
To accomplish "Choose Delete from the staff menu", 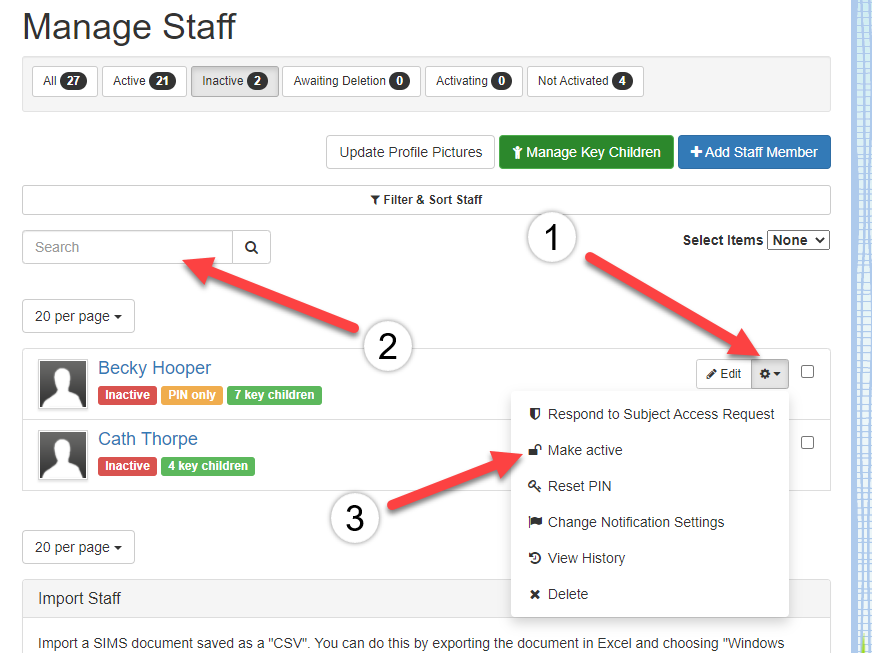I will tap(567, 594).
